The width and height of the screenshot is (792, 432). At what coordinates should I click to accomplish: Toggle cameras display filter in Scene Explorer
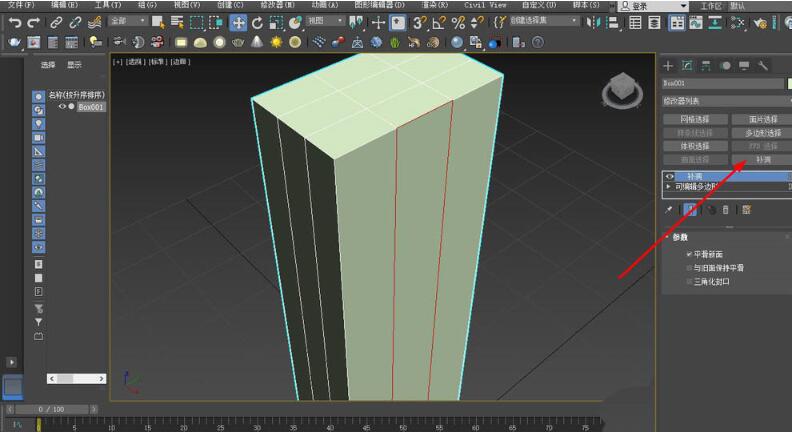pyautogui.click(x=38, y=137)
